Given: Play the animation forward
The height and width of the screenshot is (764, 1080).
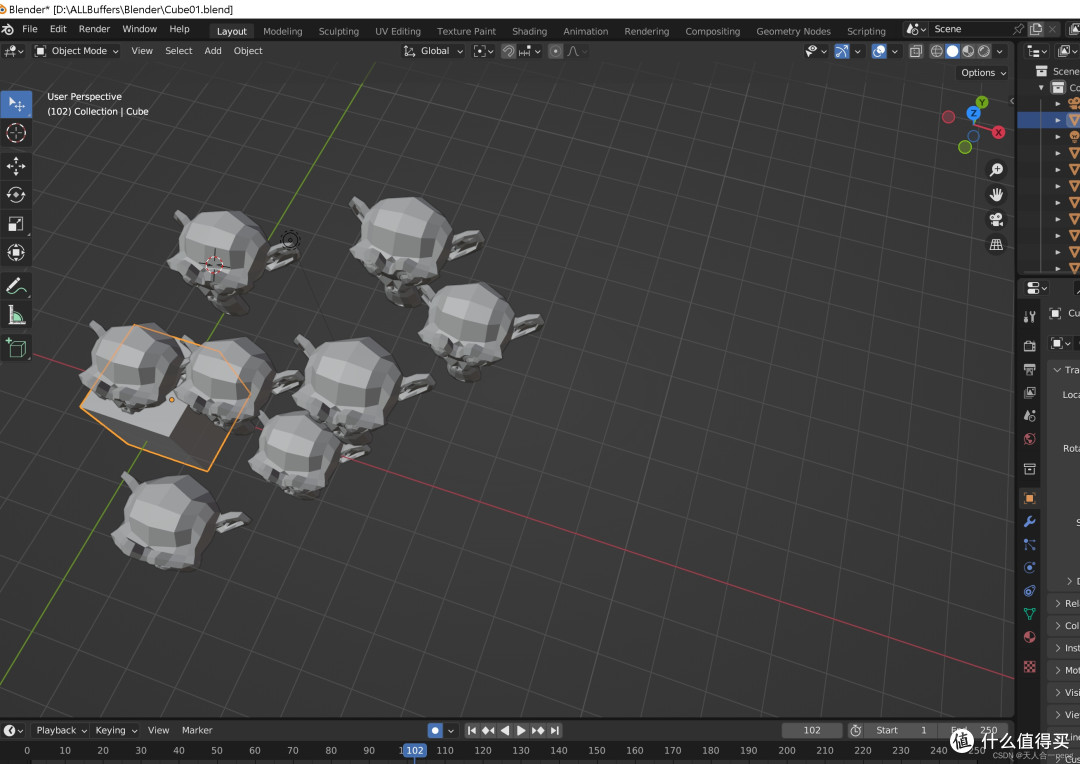Looking at the screenshot, I should pos(521,730).
